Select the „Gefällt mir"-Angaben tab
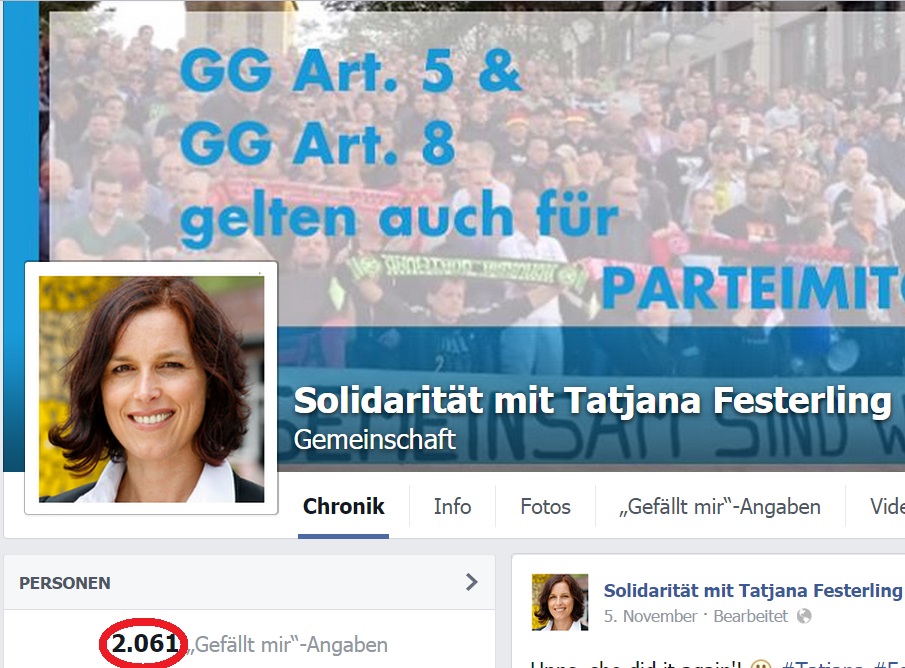This screenshot has width=905, height=668. [720, 507]
